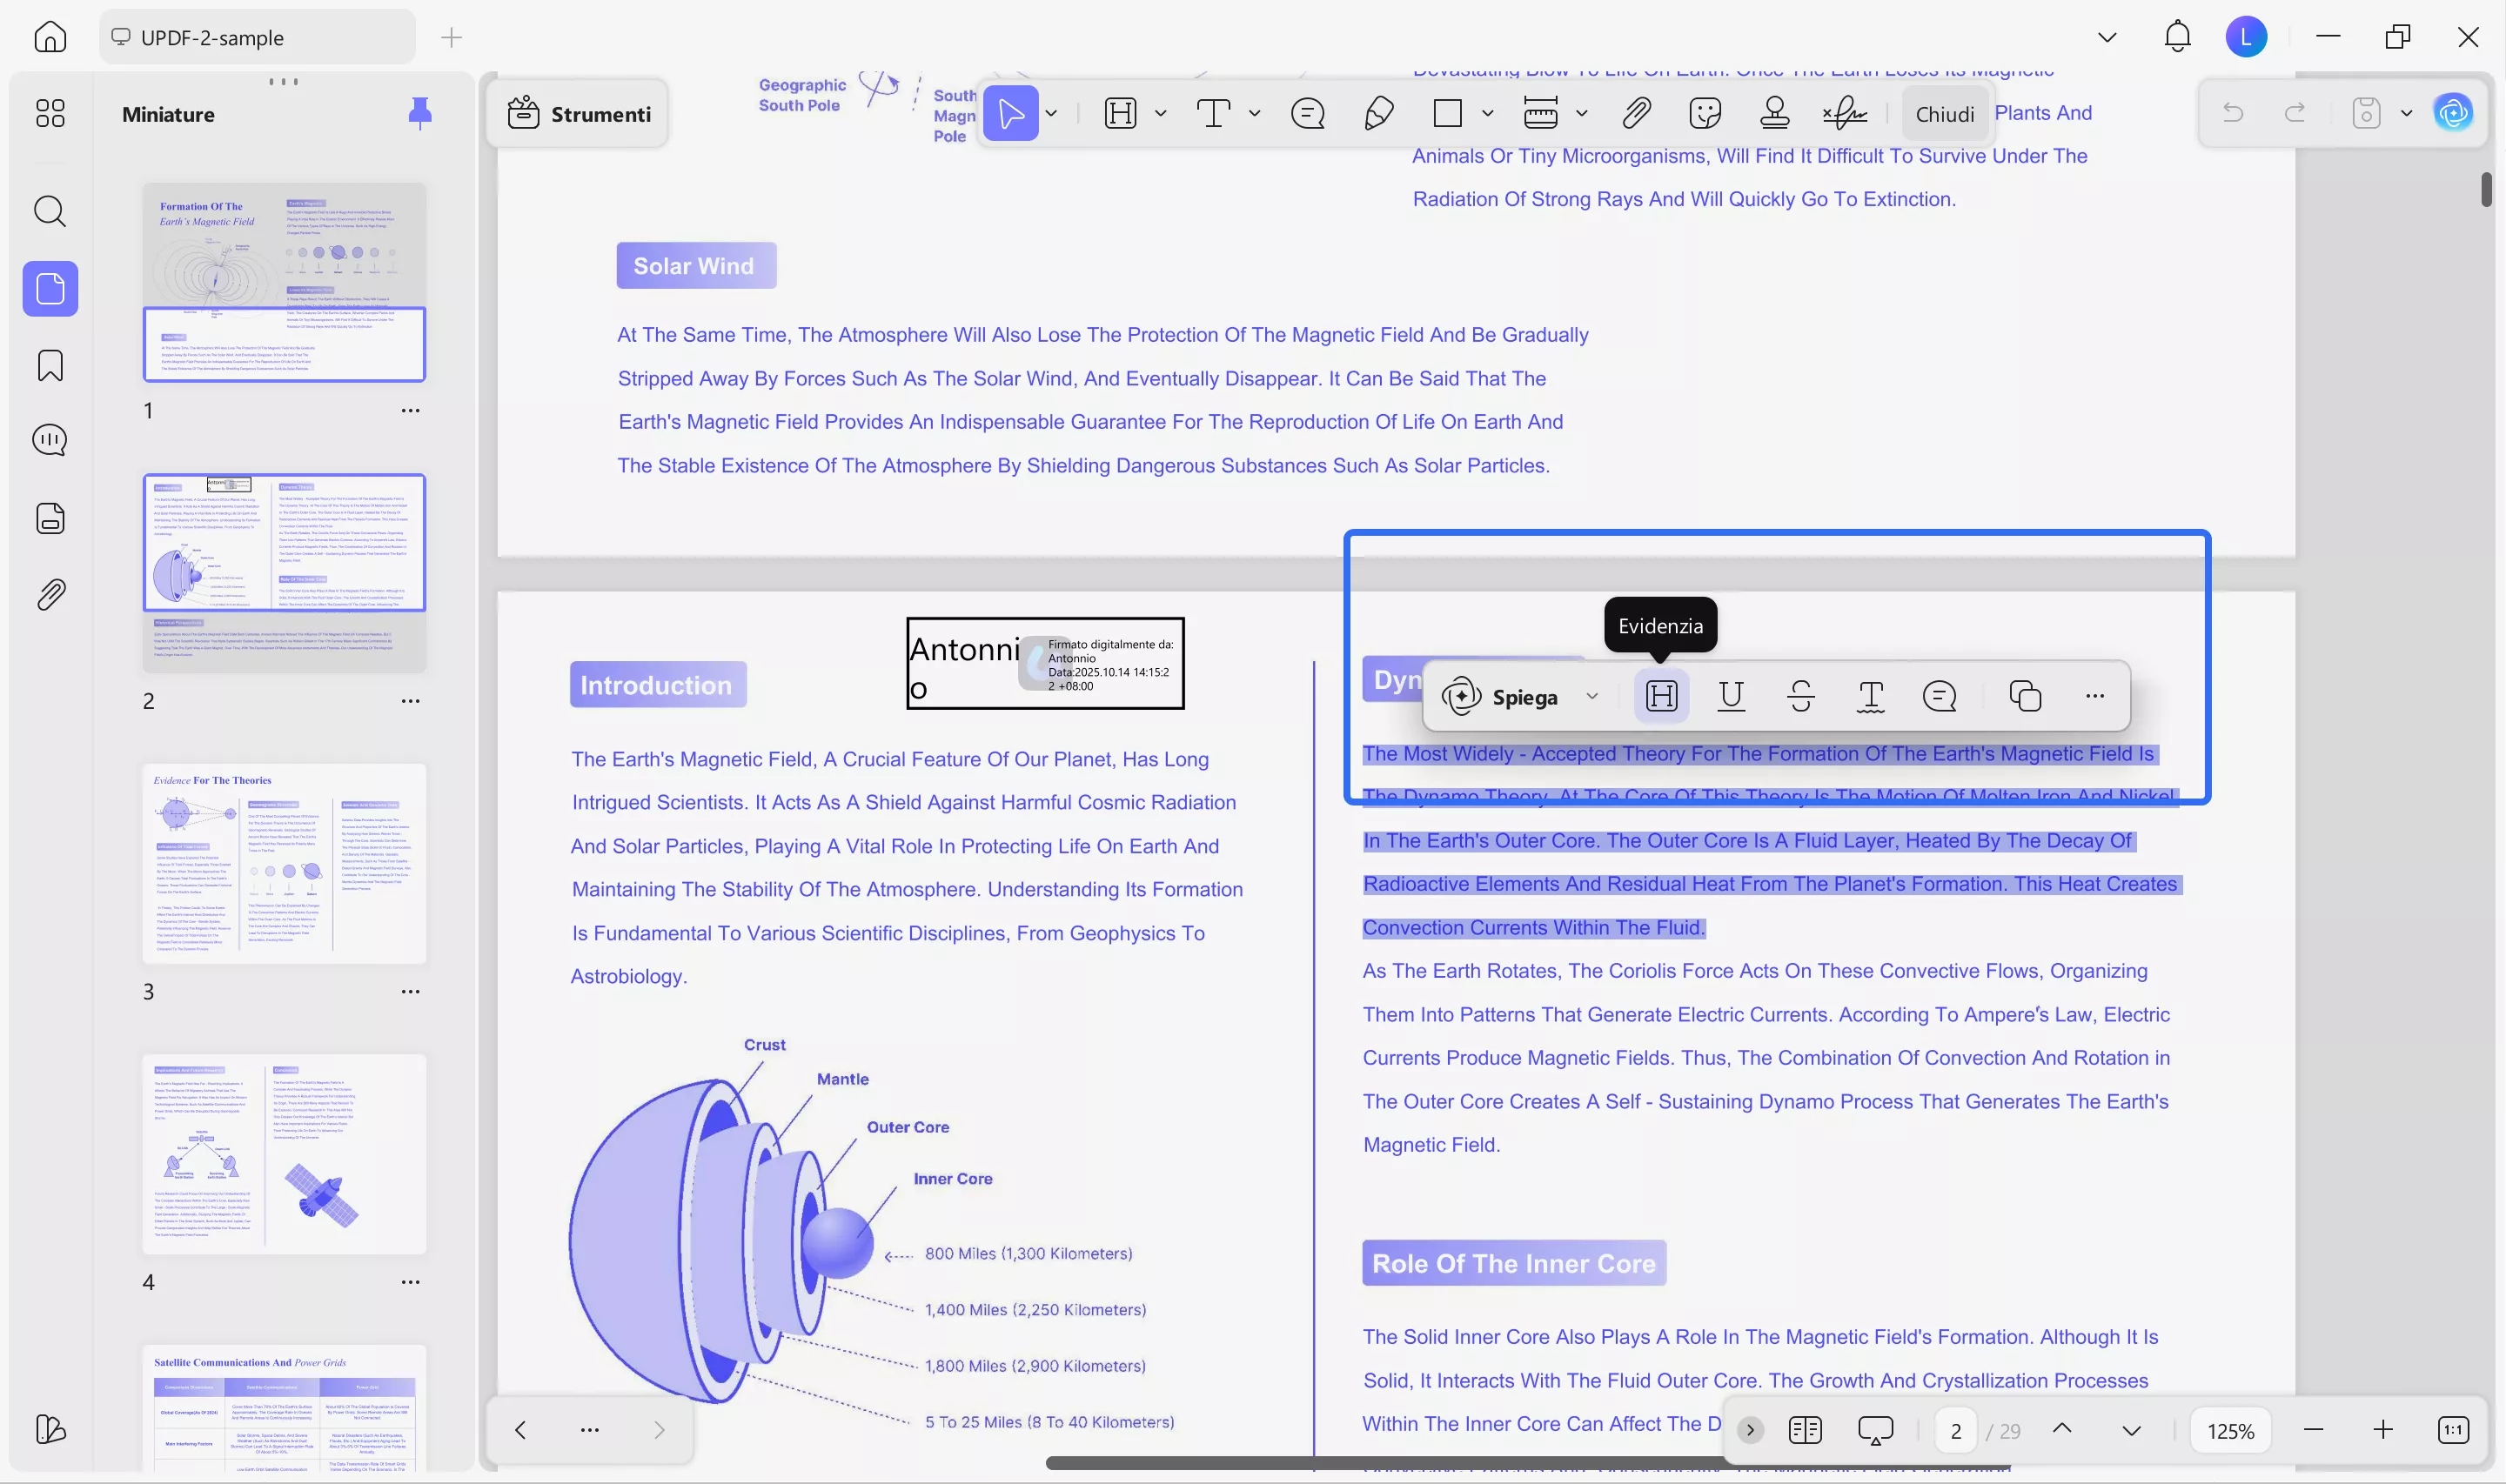
Task: Select the pencil markup tool
Action: coord(1377,113)
